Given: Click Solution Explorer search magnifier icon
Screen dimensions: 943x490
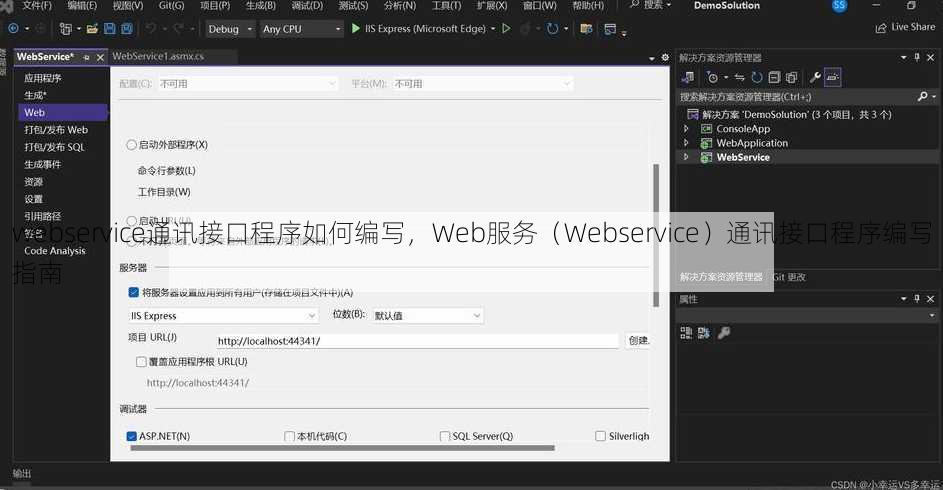Looking at the screenshot, I should [923, 96].
